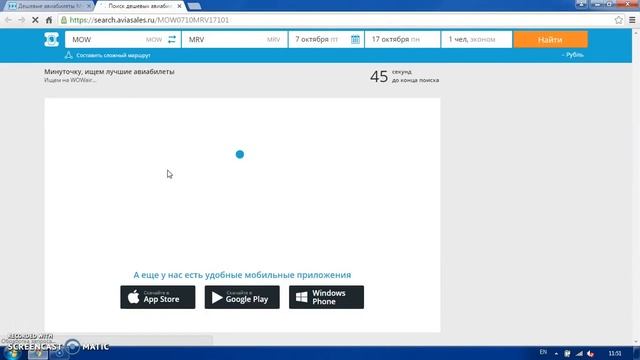Edit the origin field MOW
640x360 pixels.
122,40
